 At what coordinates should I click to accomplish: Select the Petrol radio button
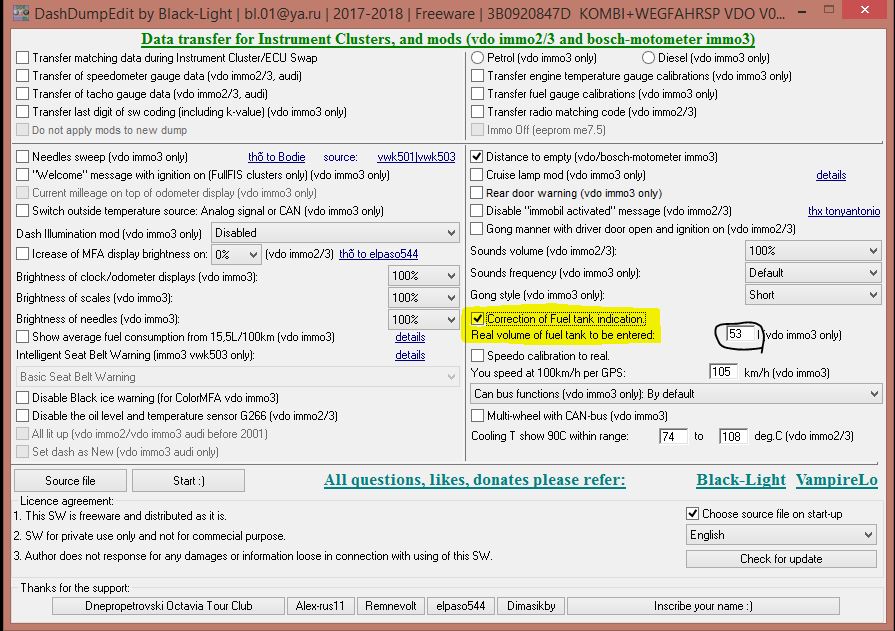click(477, 58)
